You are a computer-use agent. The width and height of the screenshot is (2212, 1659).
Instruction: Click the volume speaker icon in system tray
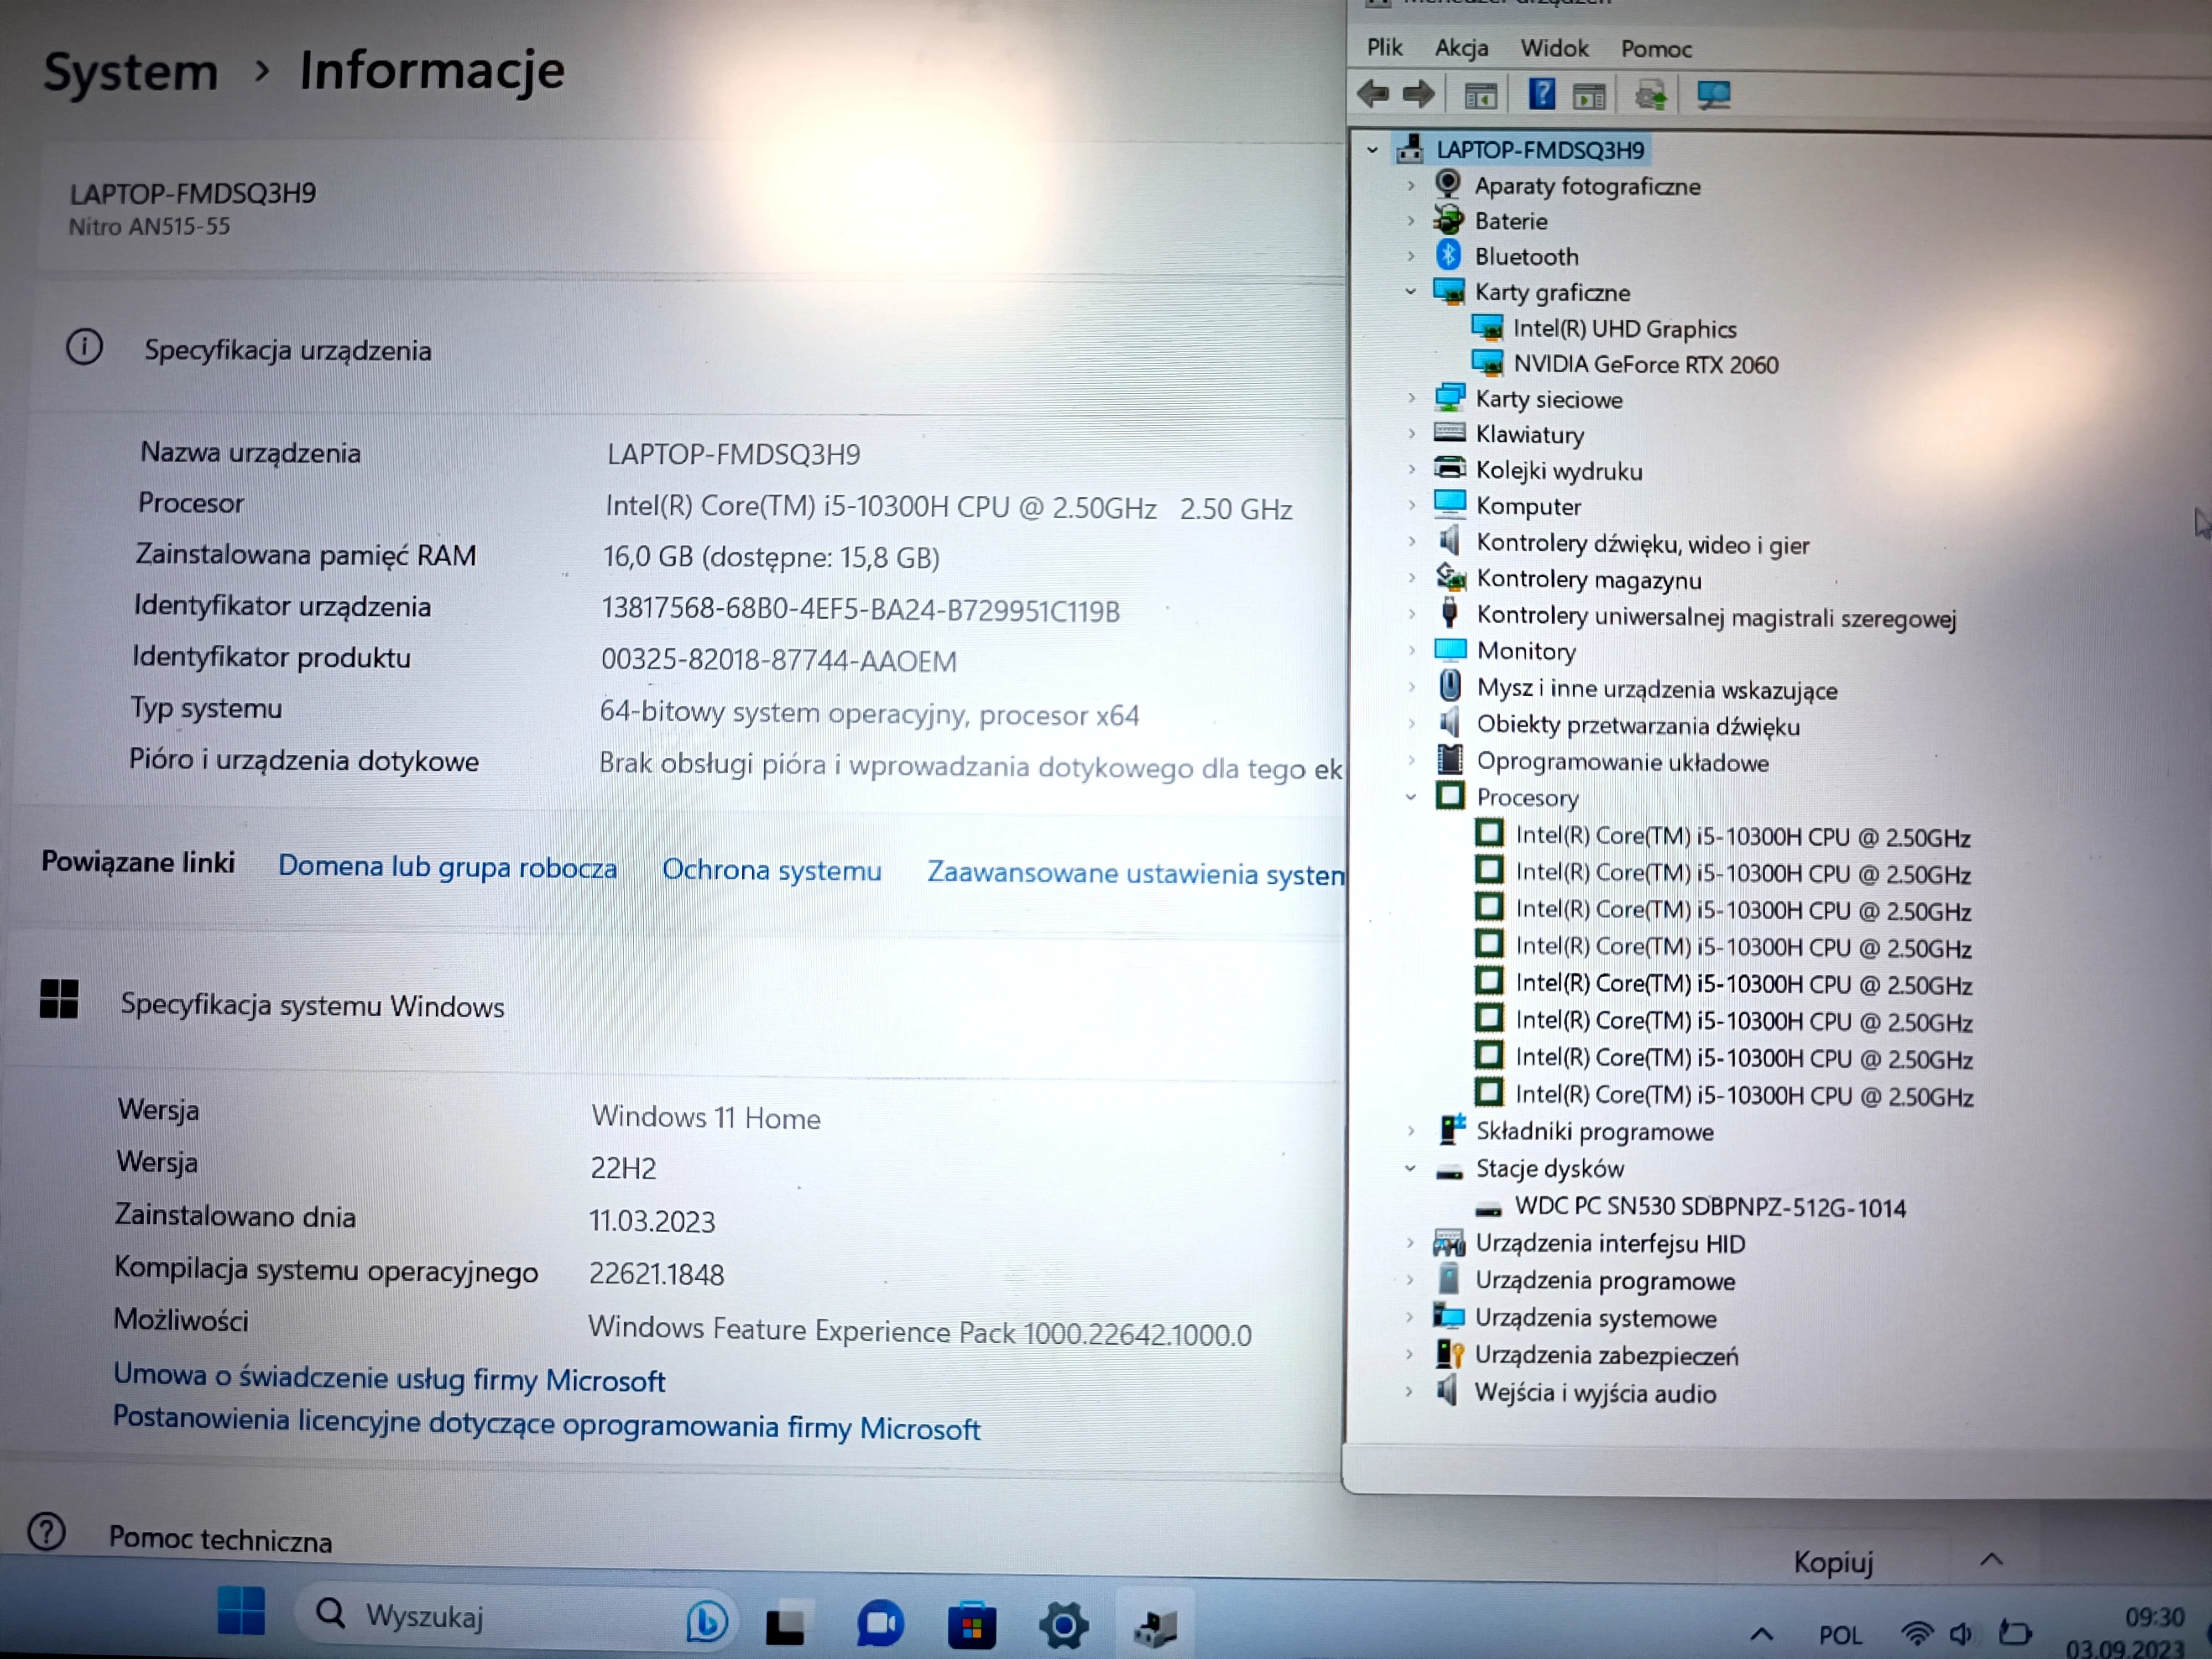(1961, 1635)
